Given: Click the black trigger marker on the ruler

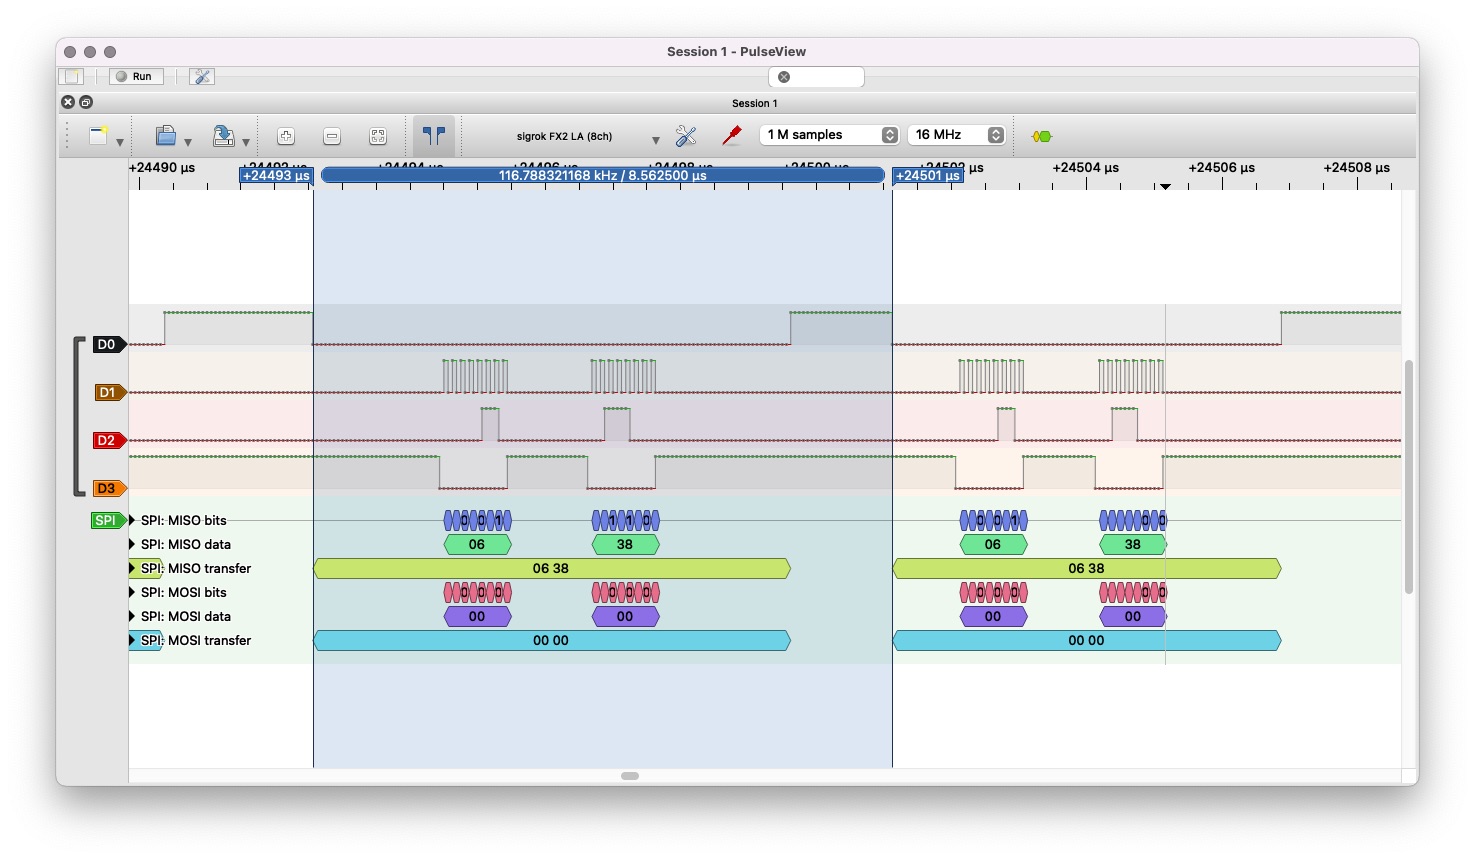Looking at the screenshot, I should [1165, 186].
